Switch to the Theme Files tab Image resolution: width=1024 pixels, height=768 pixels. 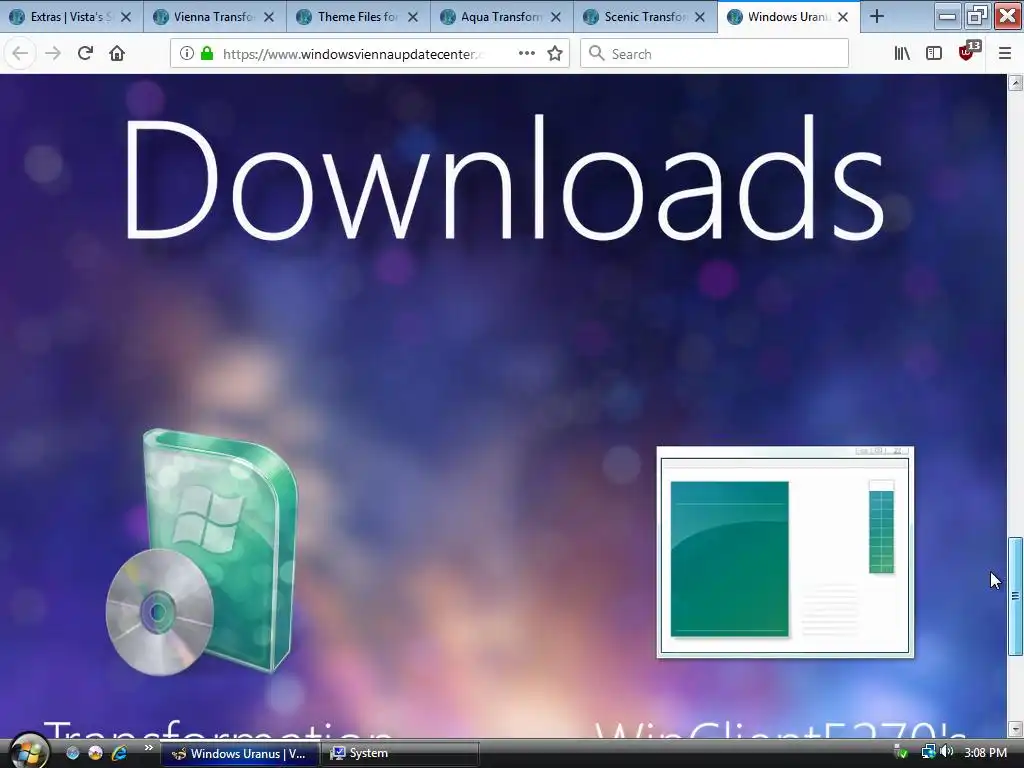pyautogui.click(x=351, y=17)
